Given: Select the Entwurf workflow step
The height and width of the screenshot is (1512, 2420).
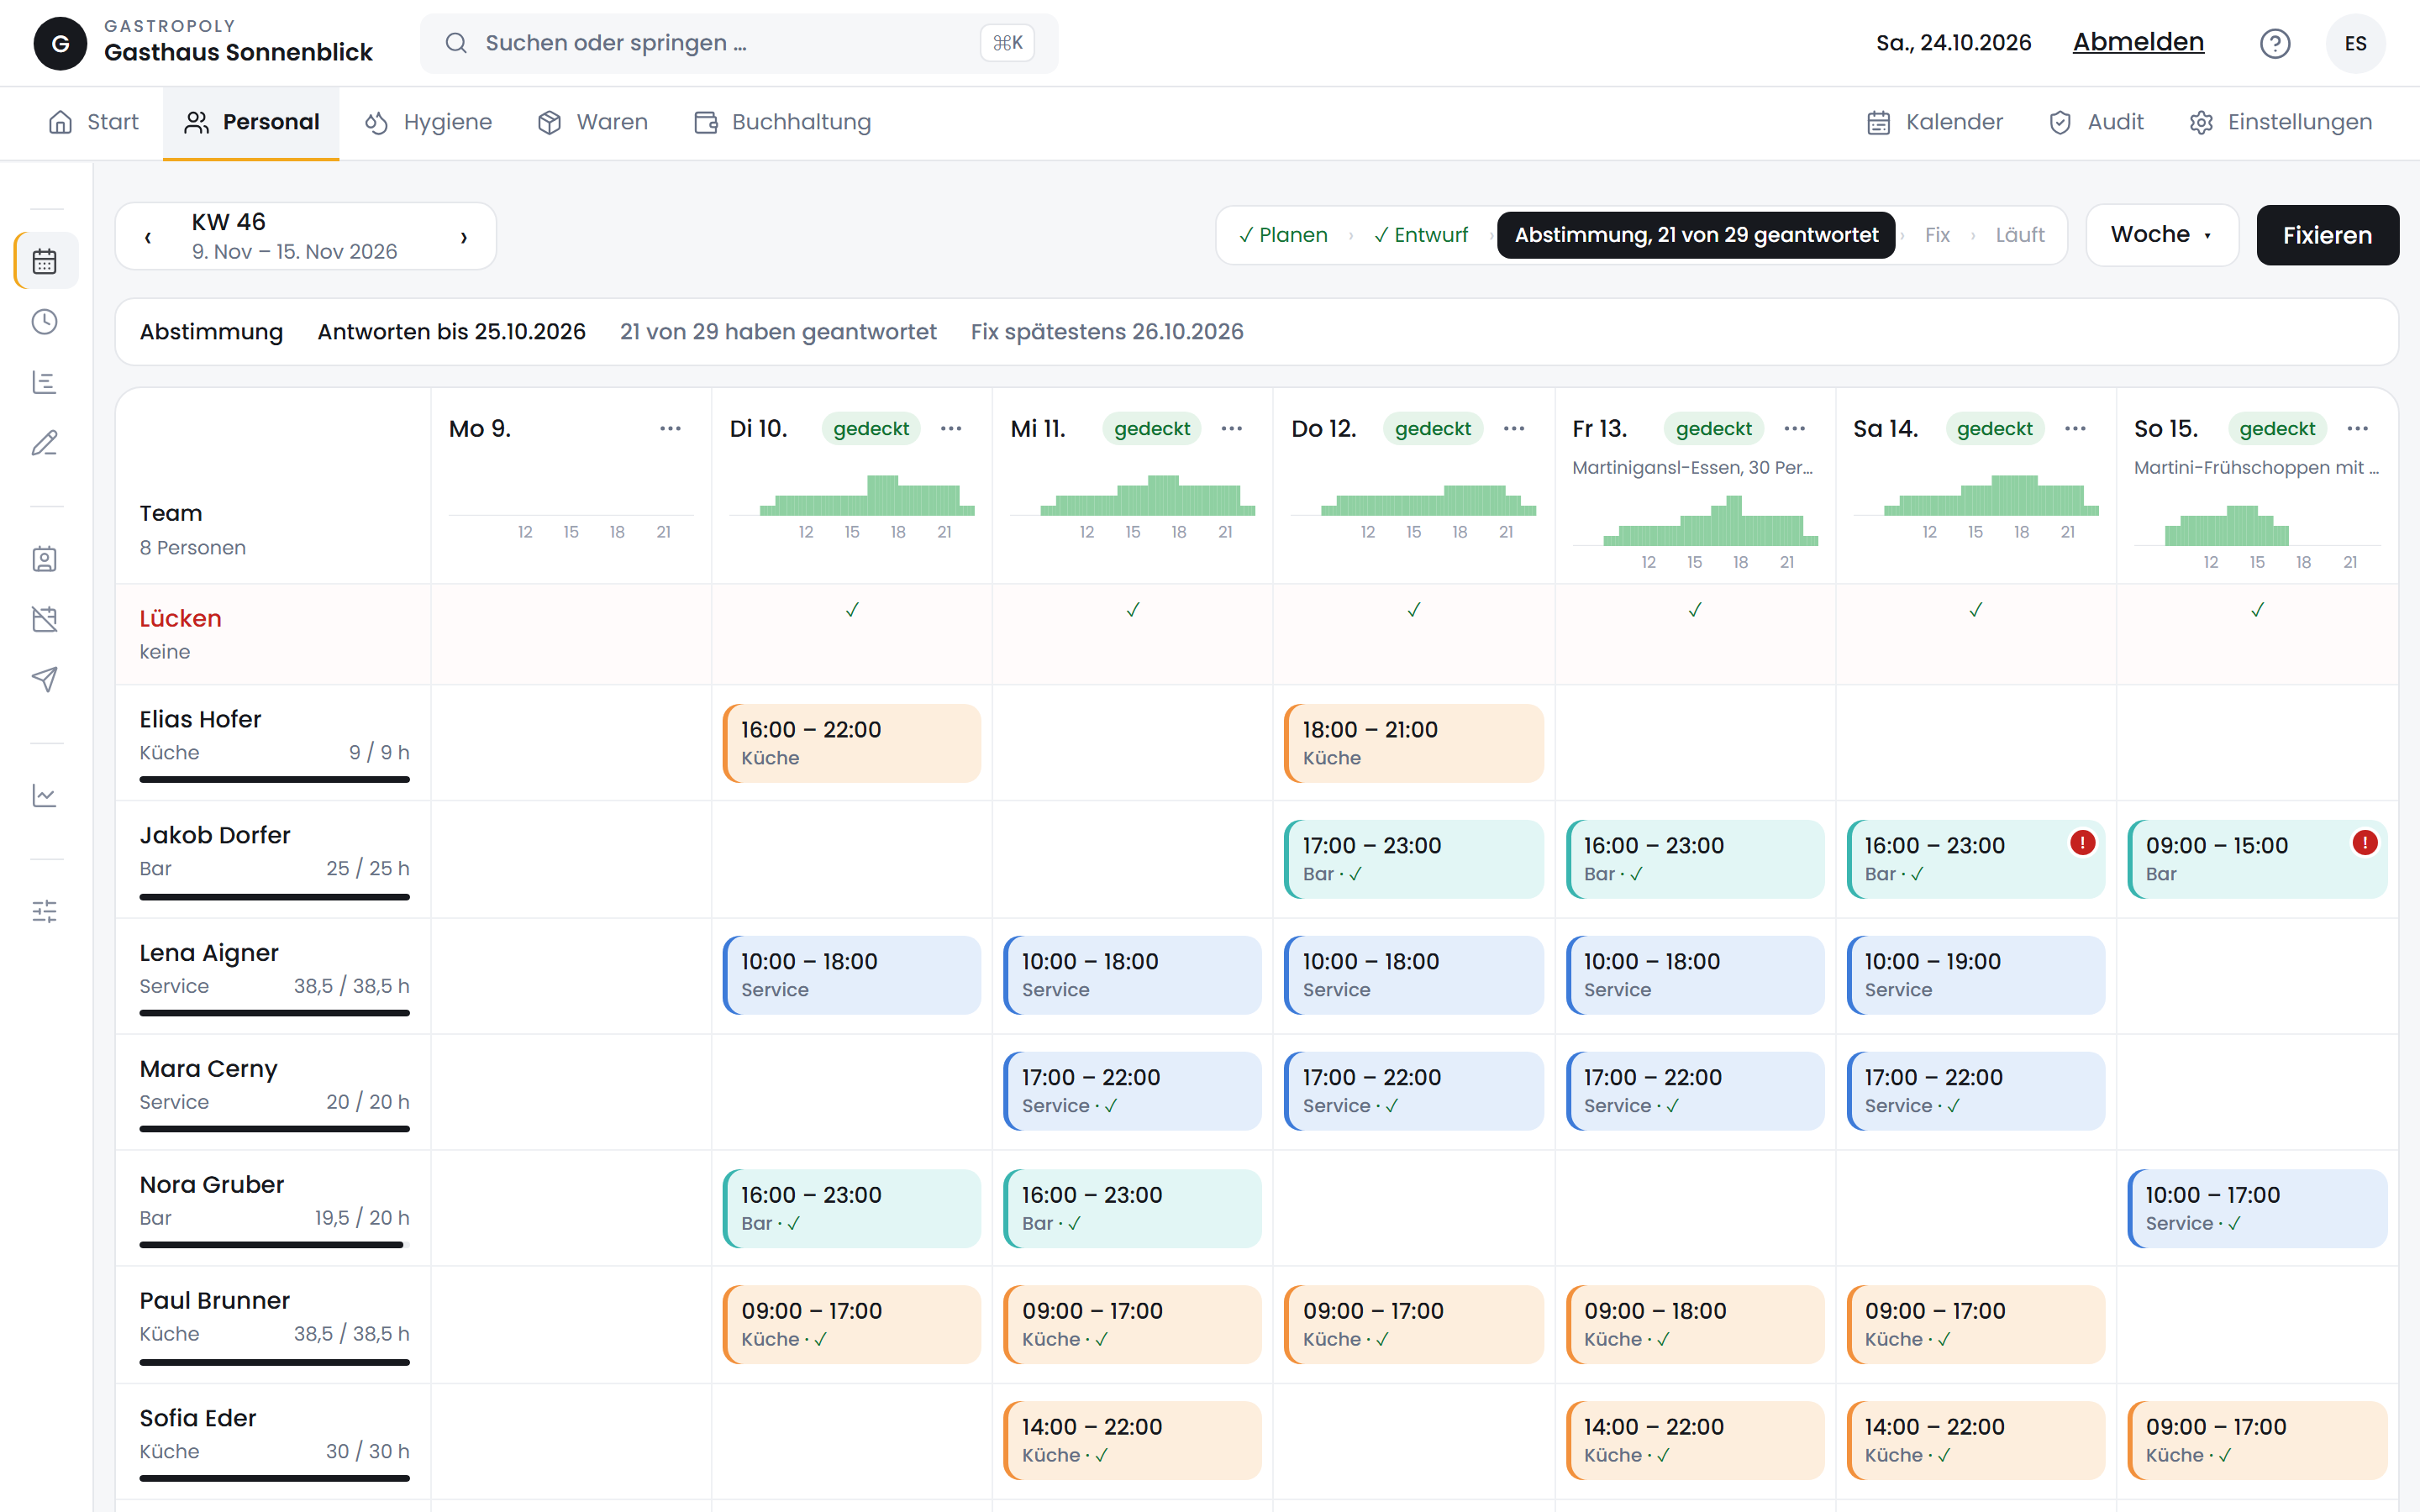Looking at the screenshot, I should [x=1421, y=235].
